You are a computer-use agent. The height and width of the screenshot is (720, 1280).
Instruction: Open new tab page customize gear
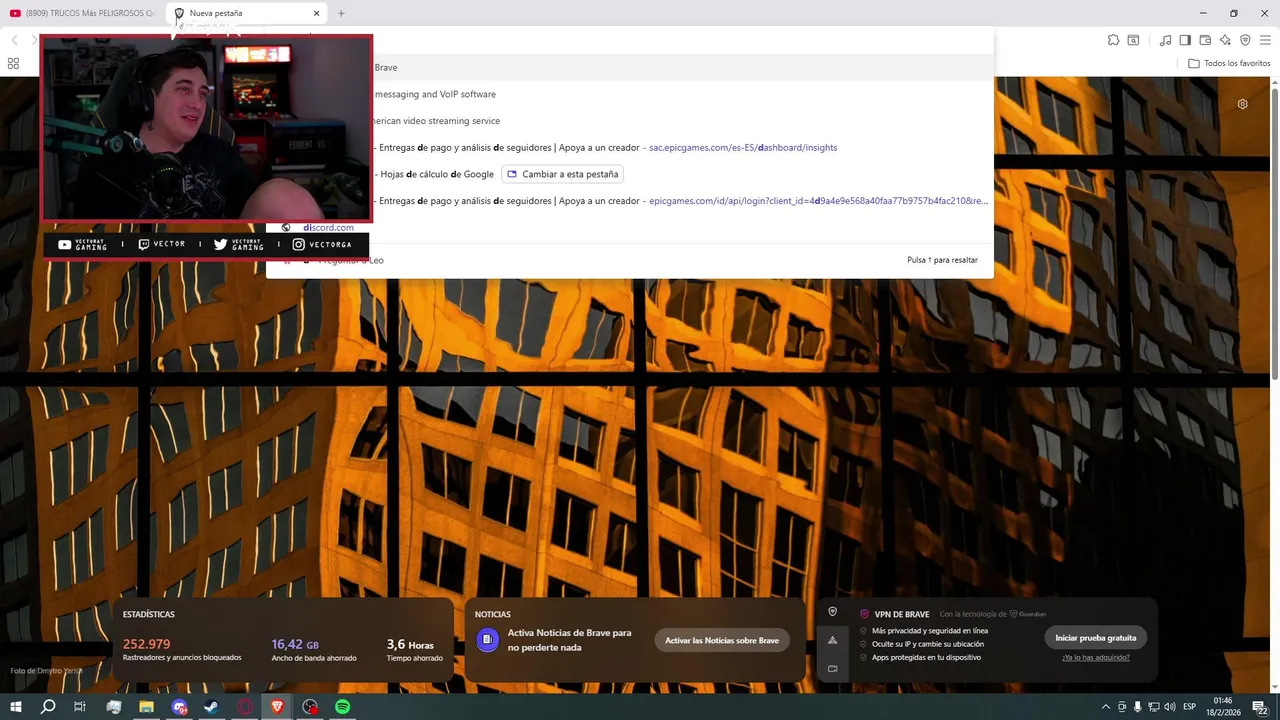point(1242,104)
